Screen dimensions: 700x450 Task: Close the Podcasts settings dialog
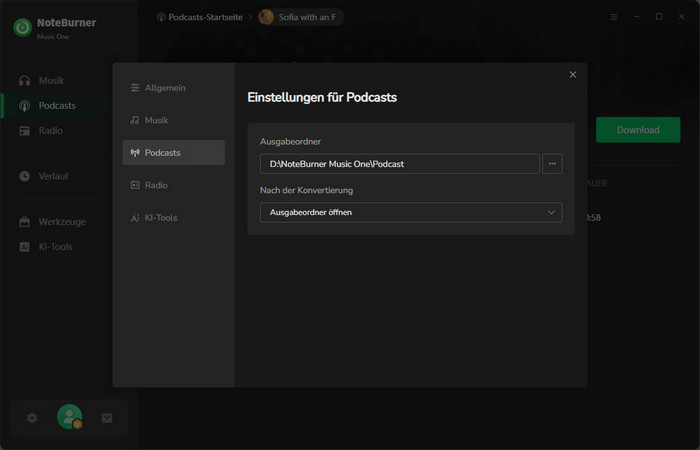point(573,75)
